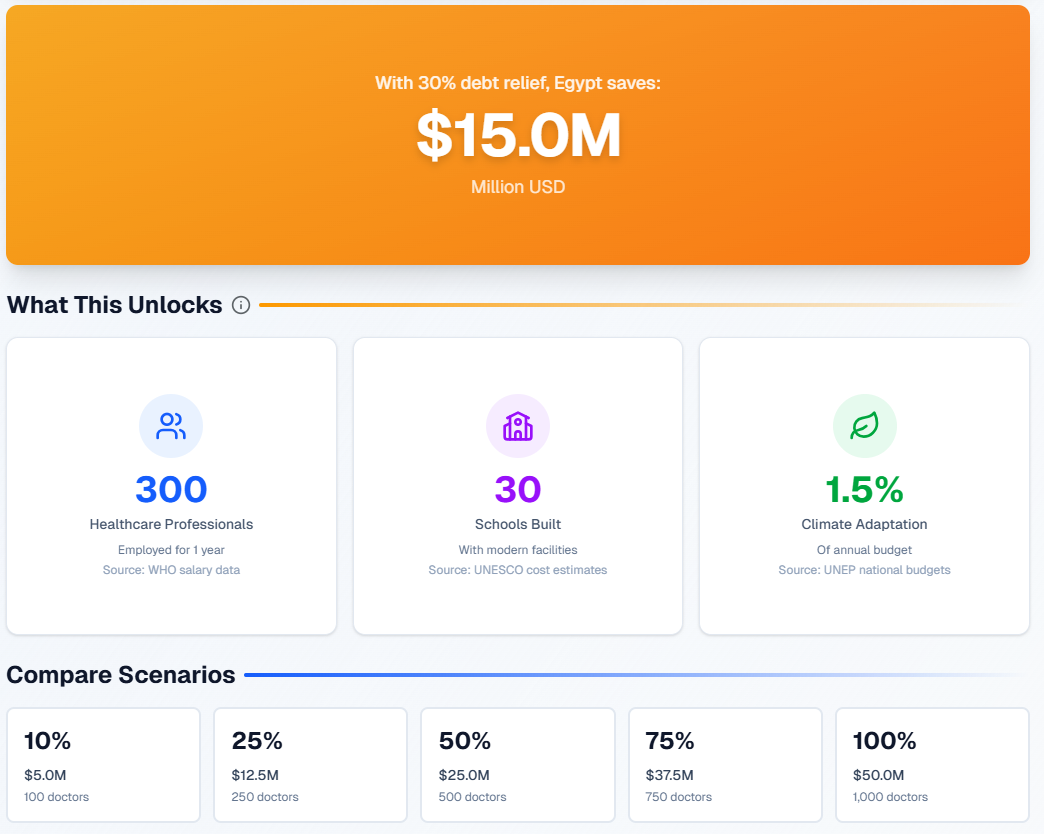This screenshot has height=834, width=1044.
Task: Click the info icon beside What This Unlocks
Action: coord(241,305)
